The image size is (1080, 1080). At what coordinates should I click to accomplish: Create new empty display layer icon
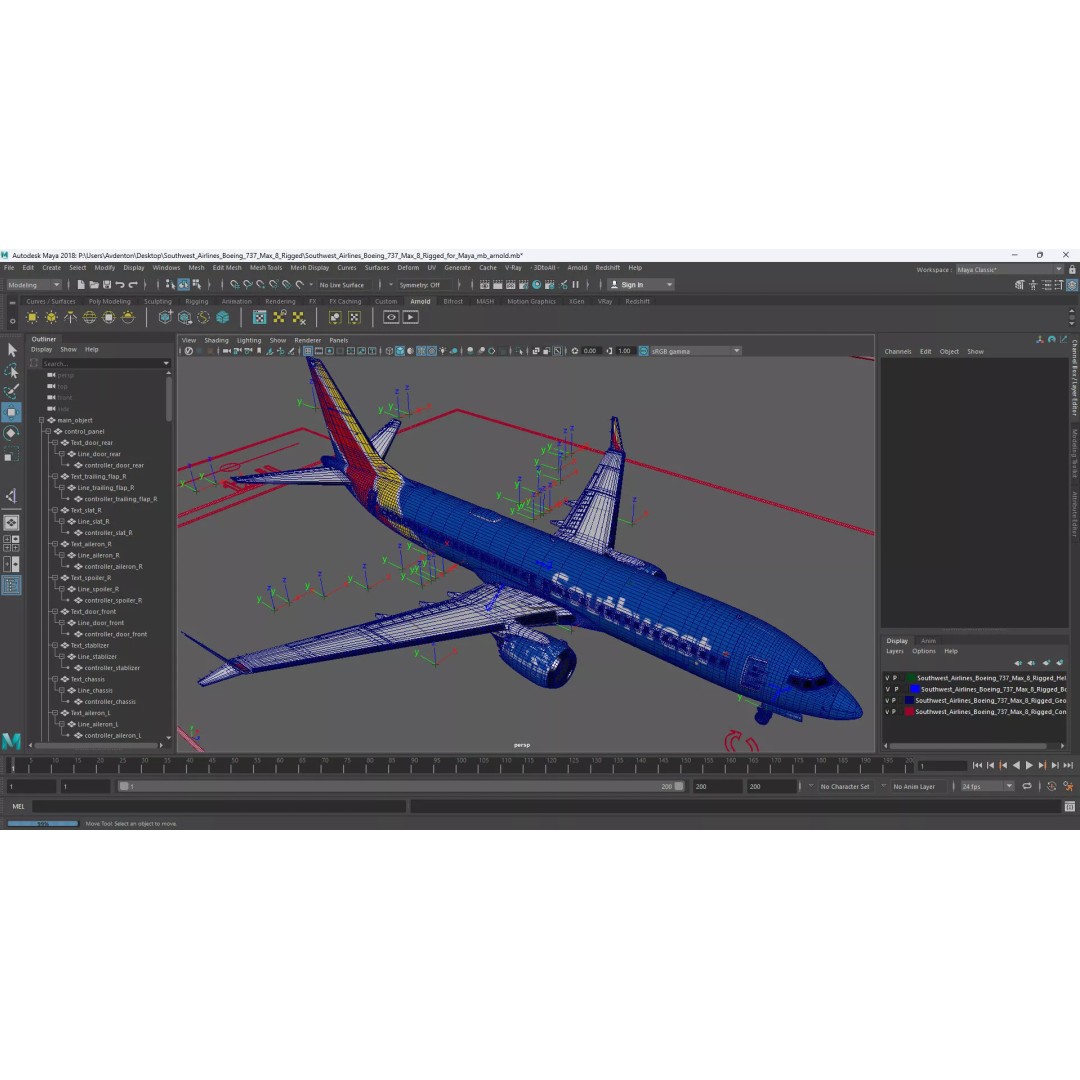click(x=1046, y=663)
